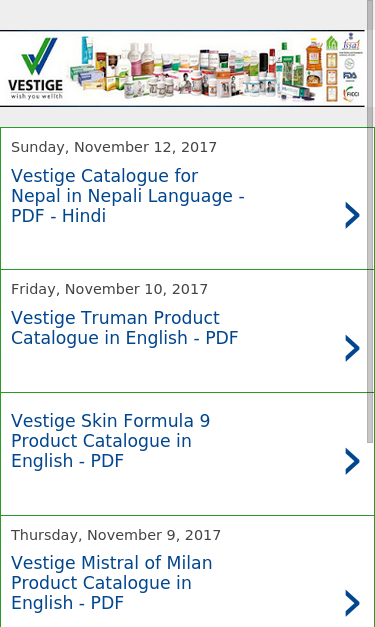The height and width of the screenshot is (627, 375).
Task: Open chevron beside Truman Product Catalogue
Action: (x=352, y=348)
